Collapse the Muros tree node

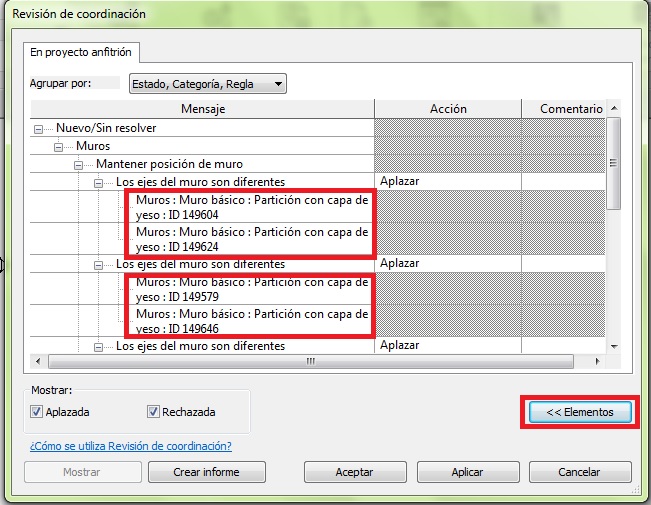(59, 146)
